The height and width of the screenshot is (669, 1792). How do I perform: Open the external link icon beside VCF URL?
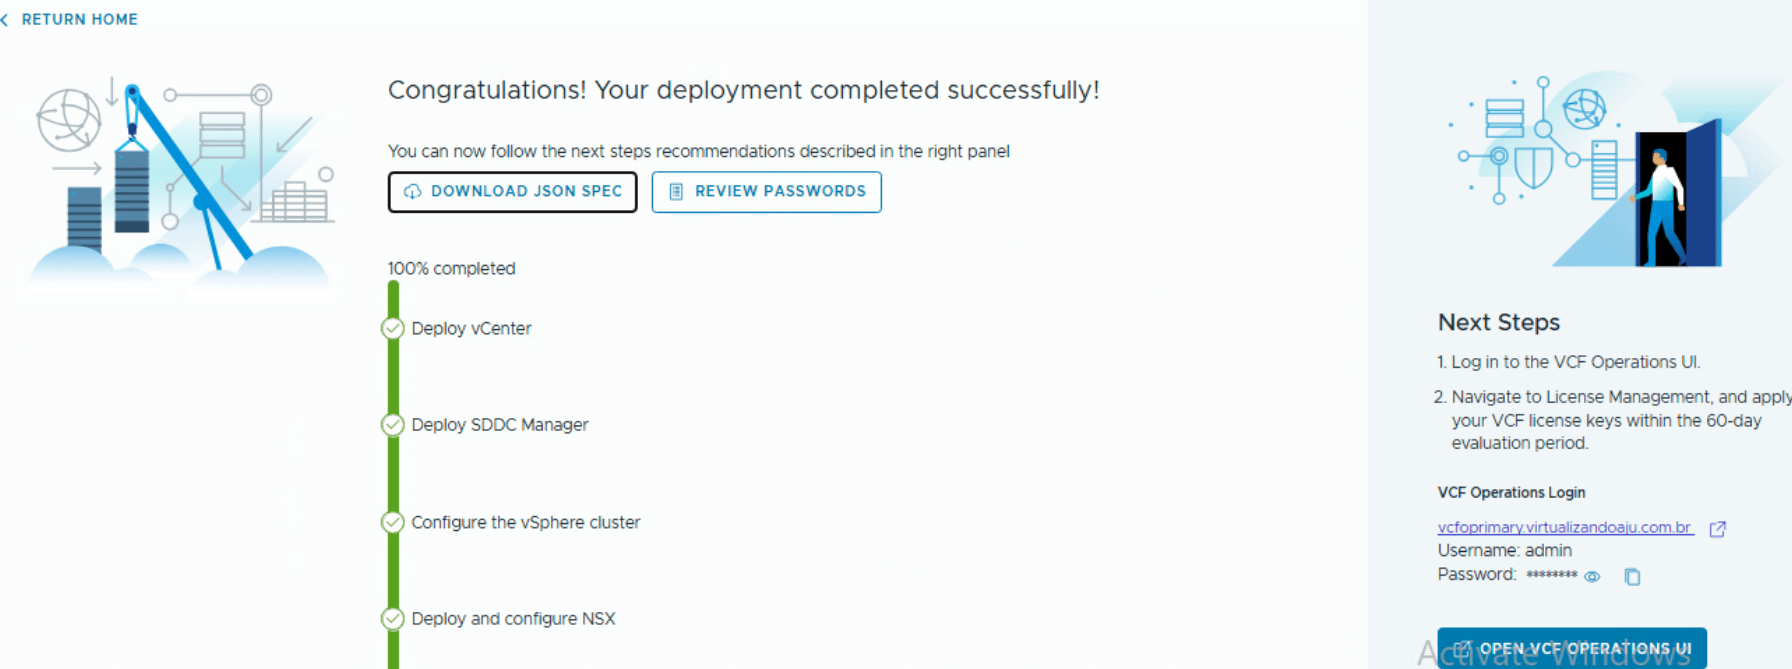point(1717,529)
